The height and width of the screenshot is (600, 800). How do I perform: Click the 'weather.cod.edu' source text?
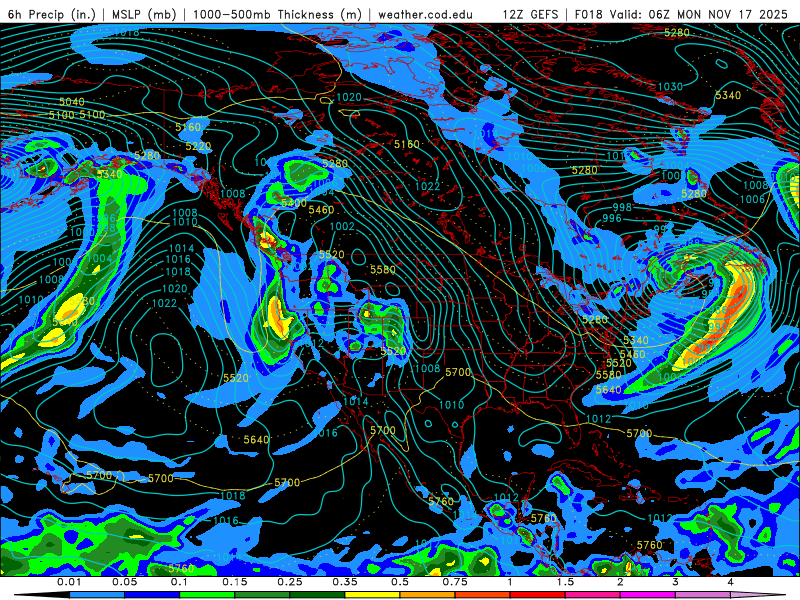click(425, 14)
